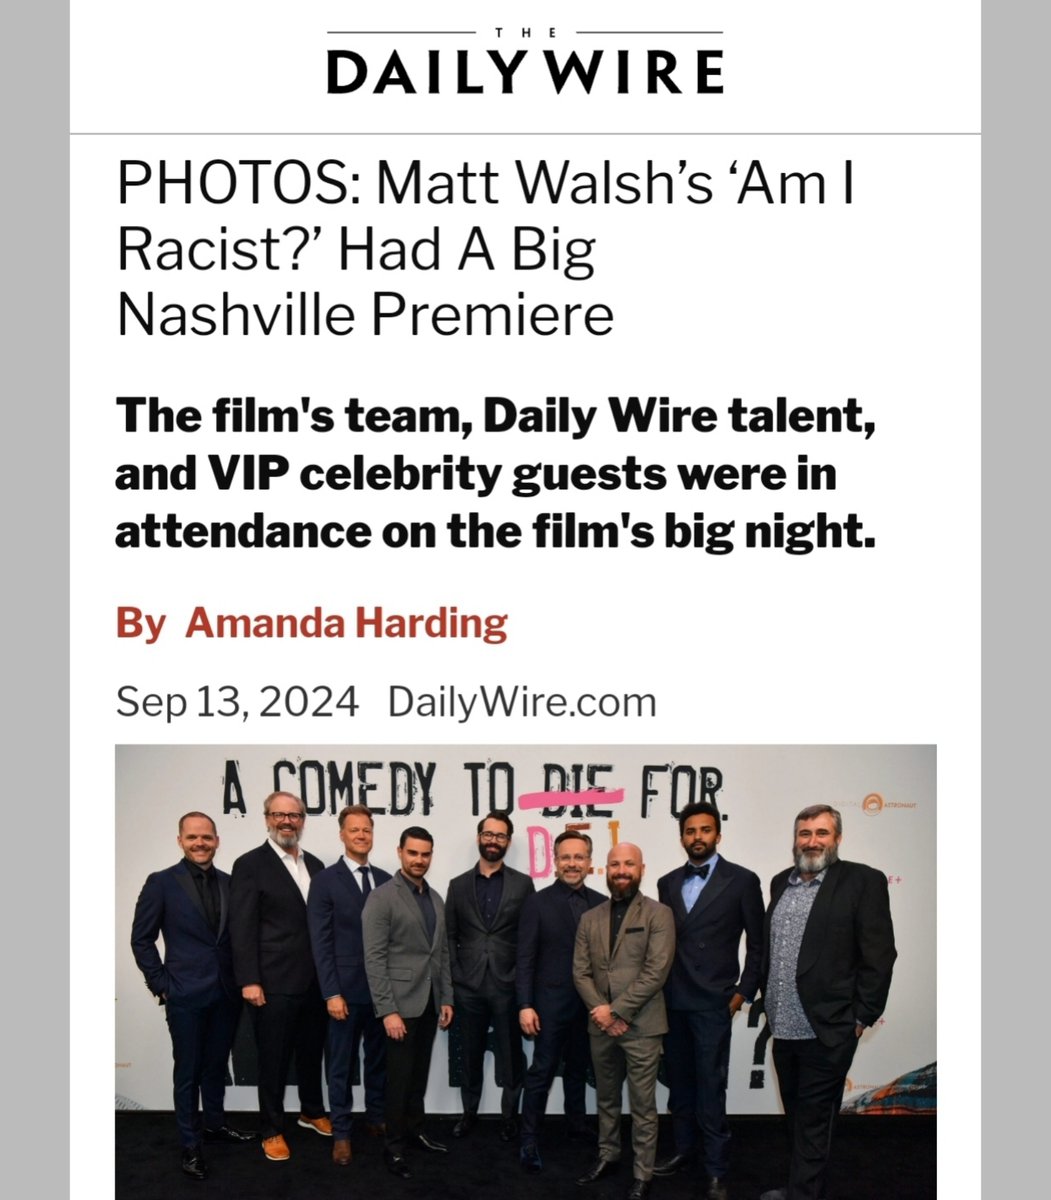Click the Digital Astronaut logo in photo
The width and height of the screenshot is (1051, 1200).
click(x=874, y=802)
